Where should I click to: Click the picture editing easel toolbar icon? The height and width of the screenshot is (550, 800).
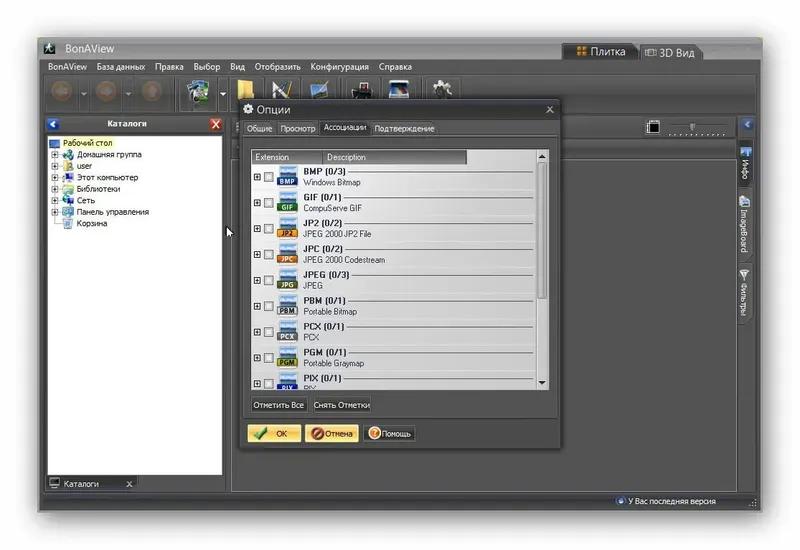pos(319,90)
